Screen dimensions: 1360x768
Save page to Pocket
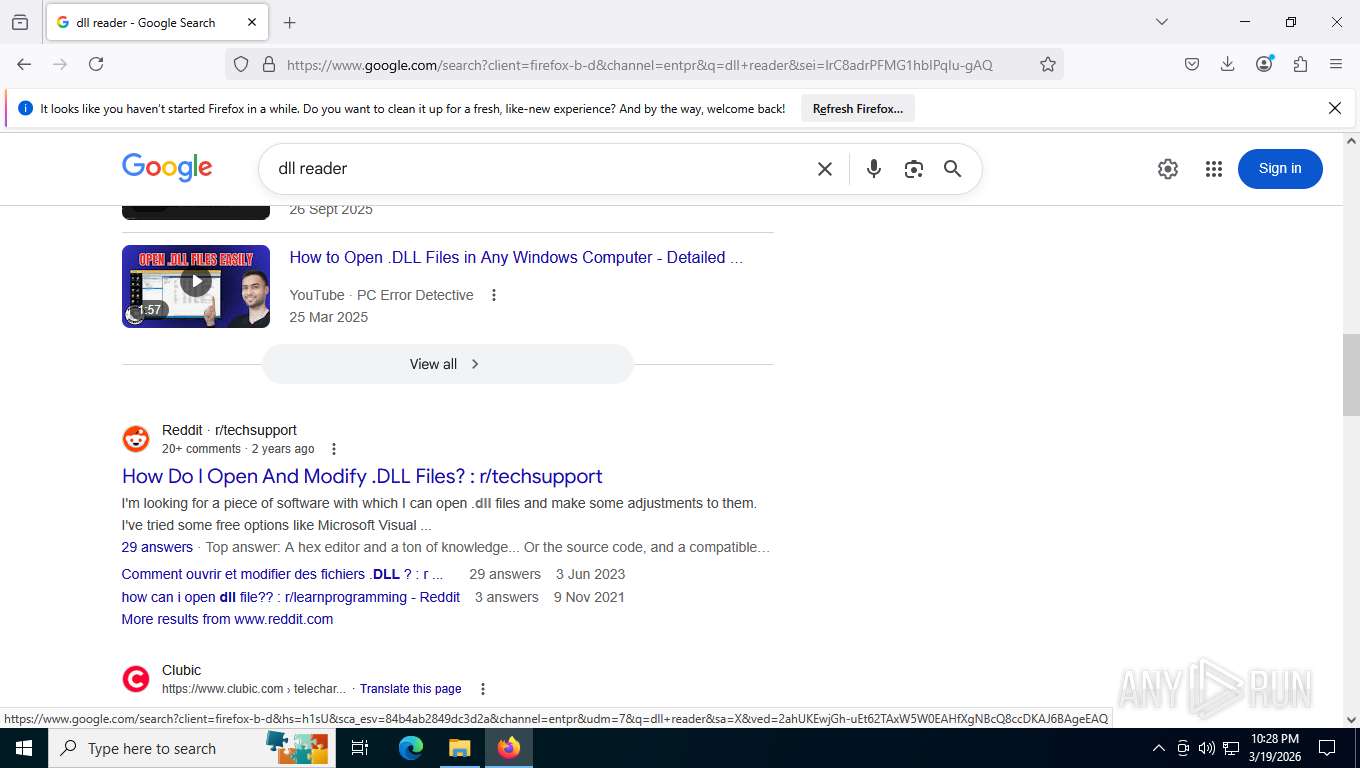click(x=1192, y=64)
